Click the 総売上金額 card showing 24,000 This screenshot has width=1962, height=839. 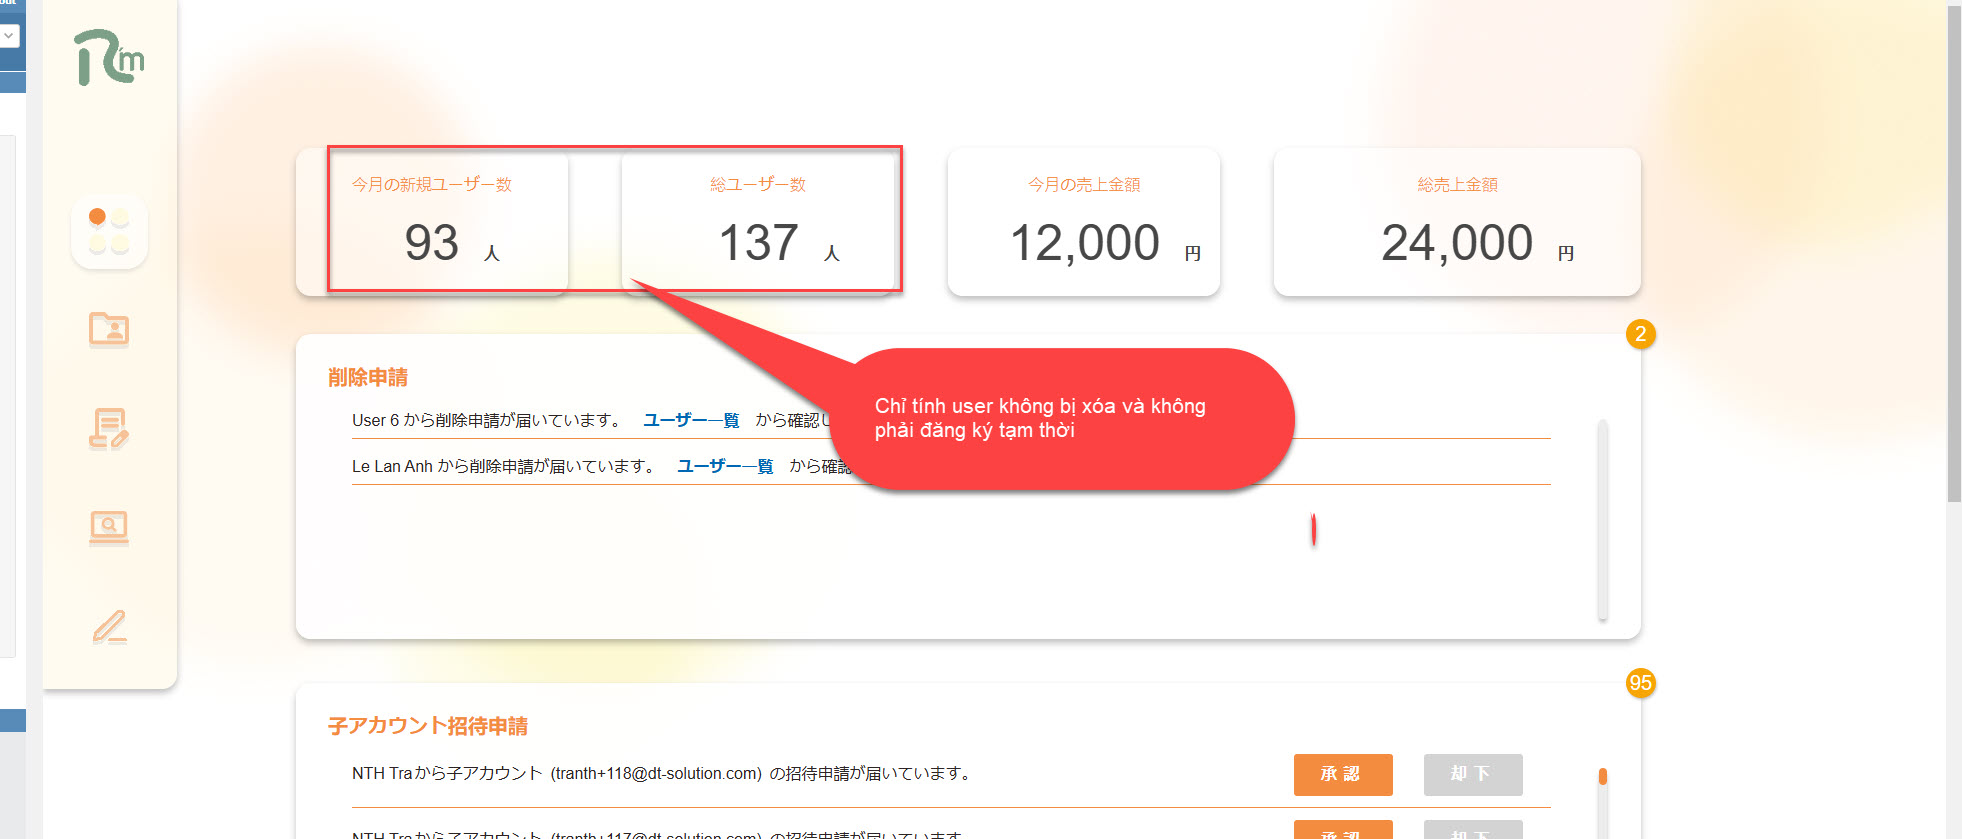pos(1456,222)
